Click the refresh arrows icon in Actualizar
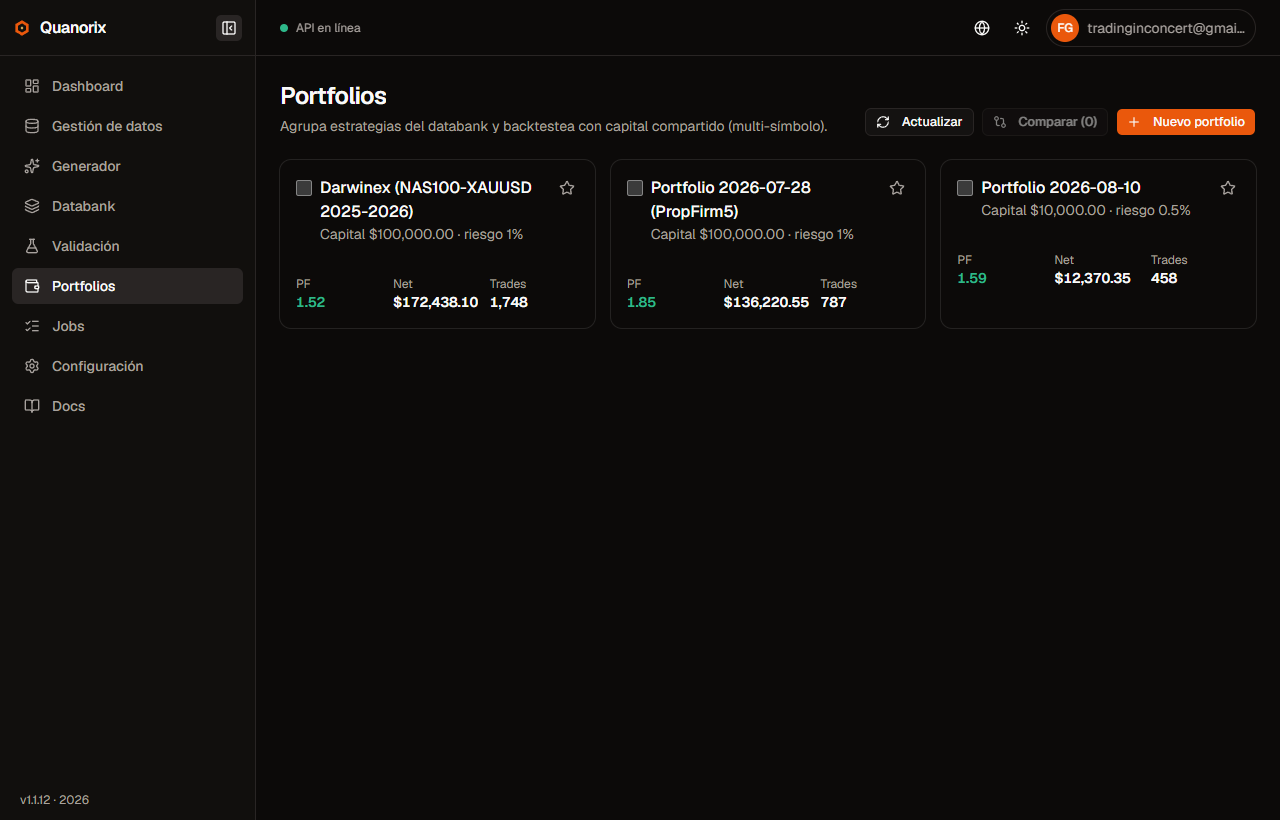This screenshot has height=820, width=1280. click(x=883, y=122)
